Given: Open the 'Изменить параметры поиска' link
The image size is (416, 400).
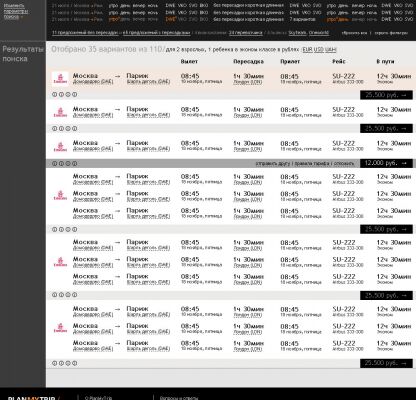Looking at the screenshot, I should [x=16, y=11].
